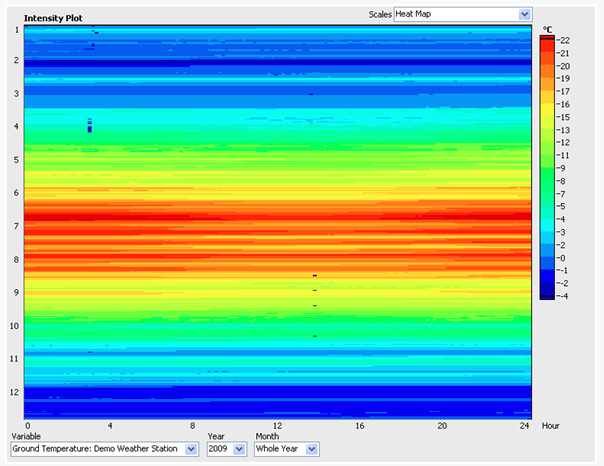Click the Month dropdown arrow
This screenshot has height=466, width=604.
tap(312, 449)
